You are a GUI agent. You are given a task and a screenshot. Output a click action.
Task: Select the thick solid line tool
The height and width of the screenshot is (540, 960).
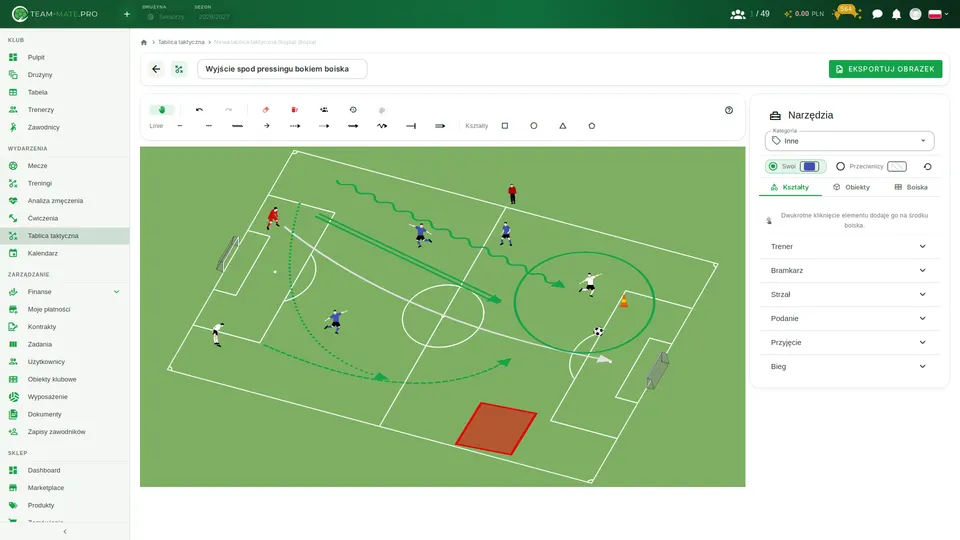[x=238, y=126]
